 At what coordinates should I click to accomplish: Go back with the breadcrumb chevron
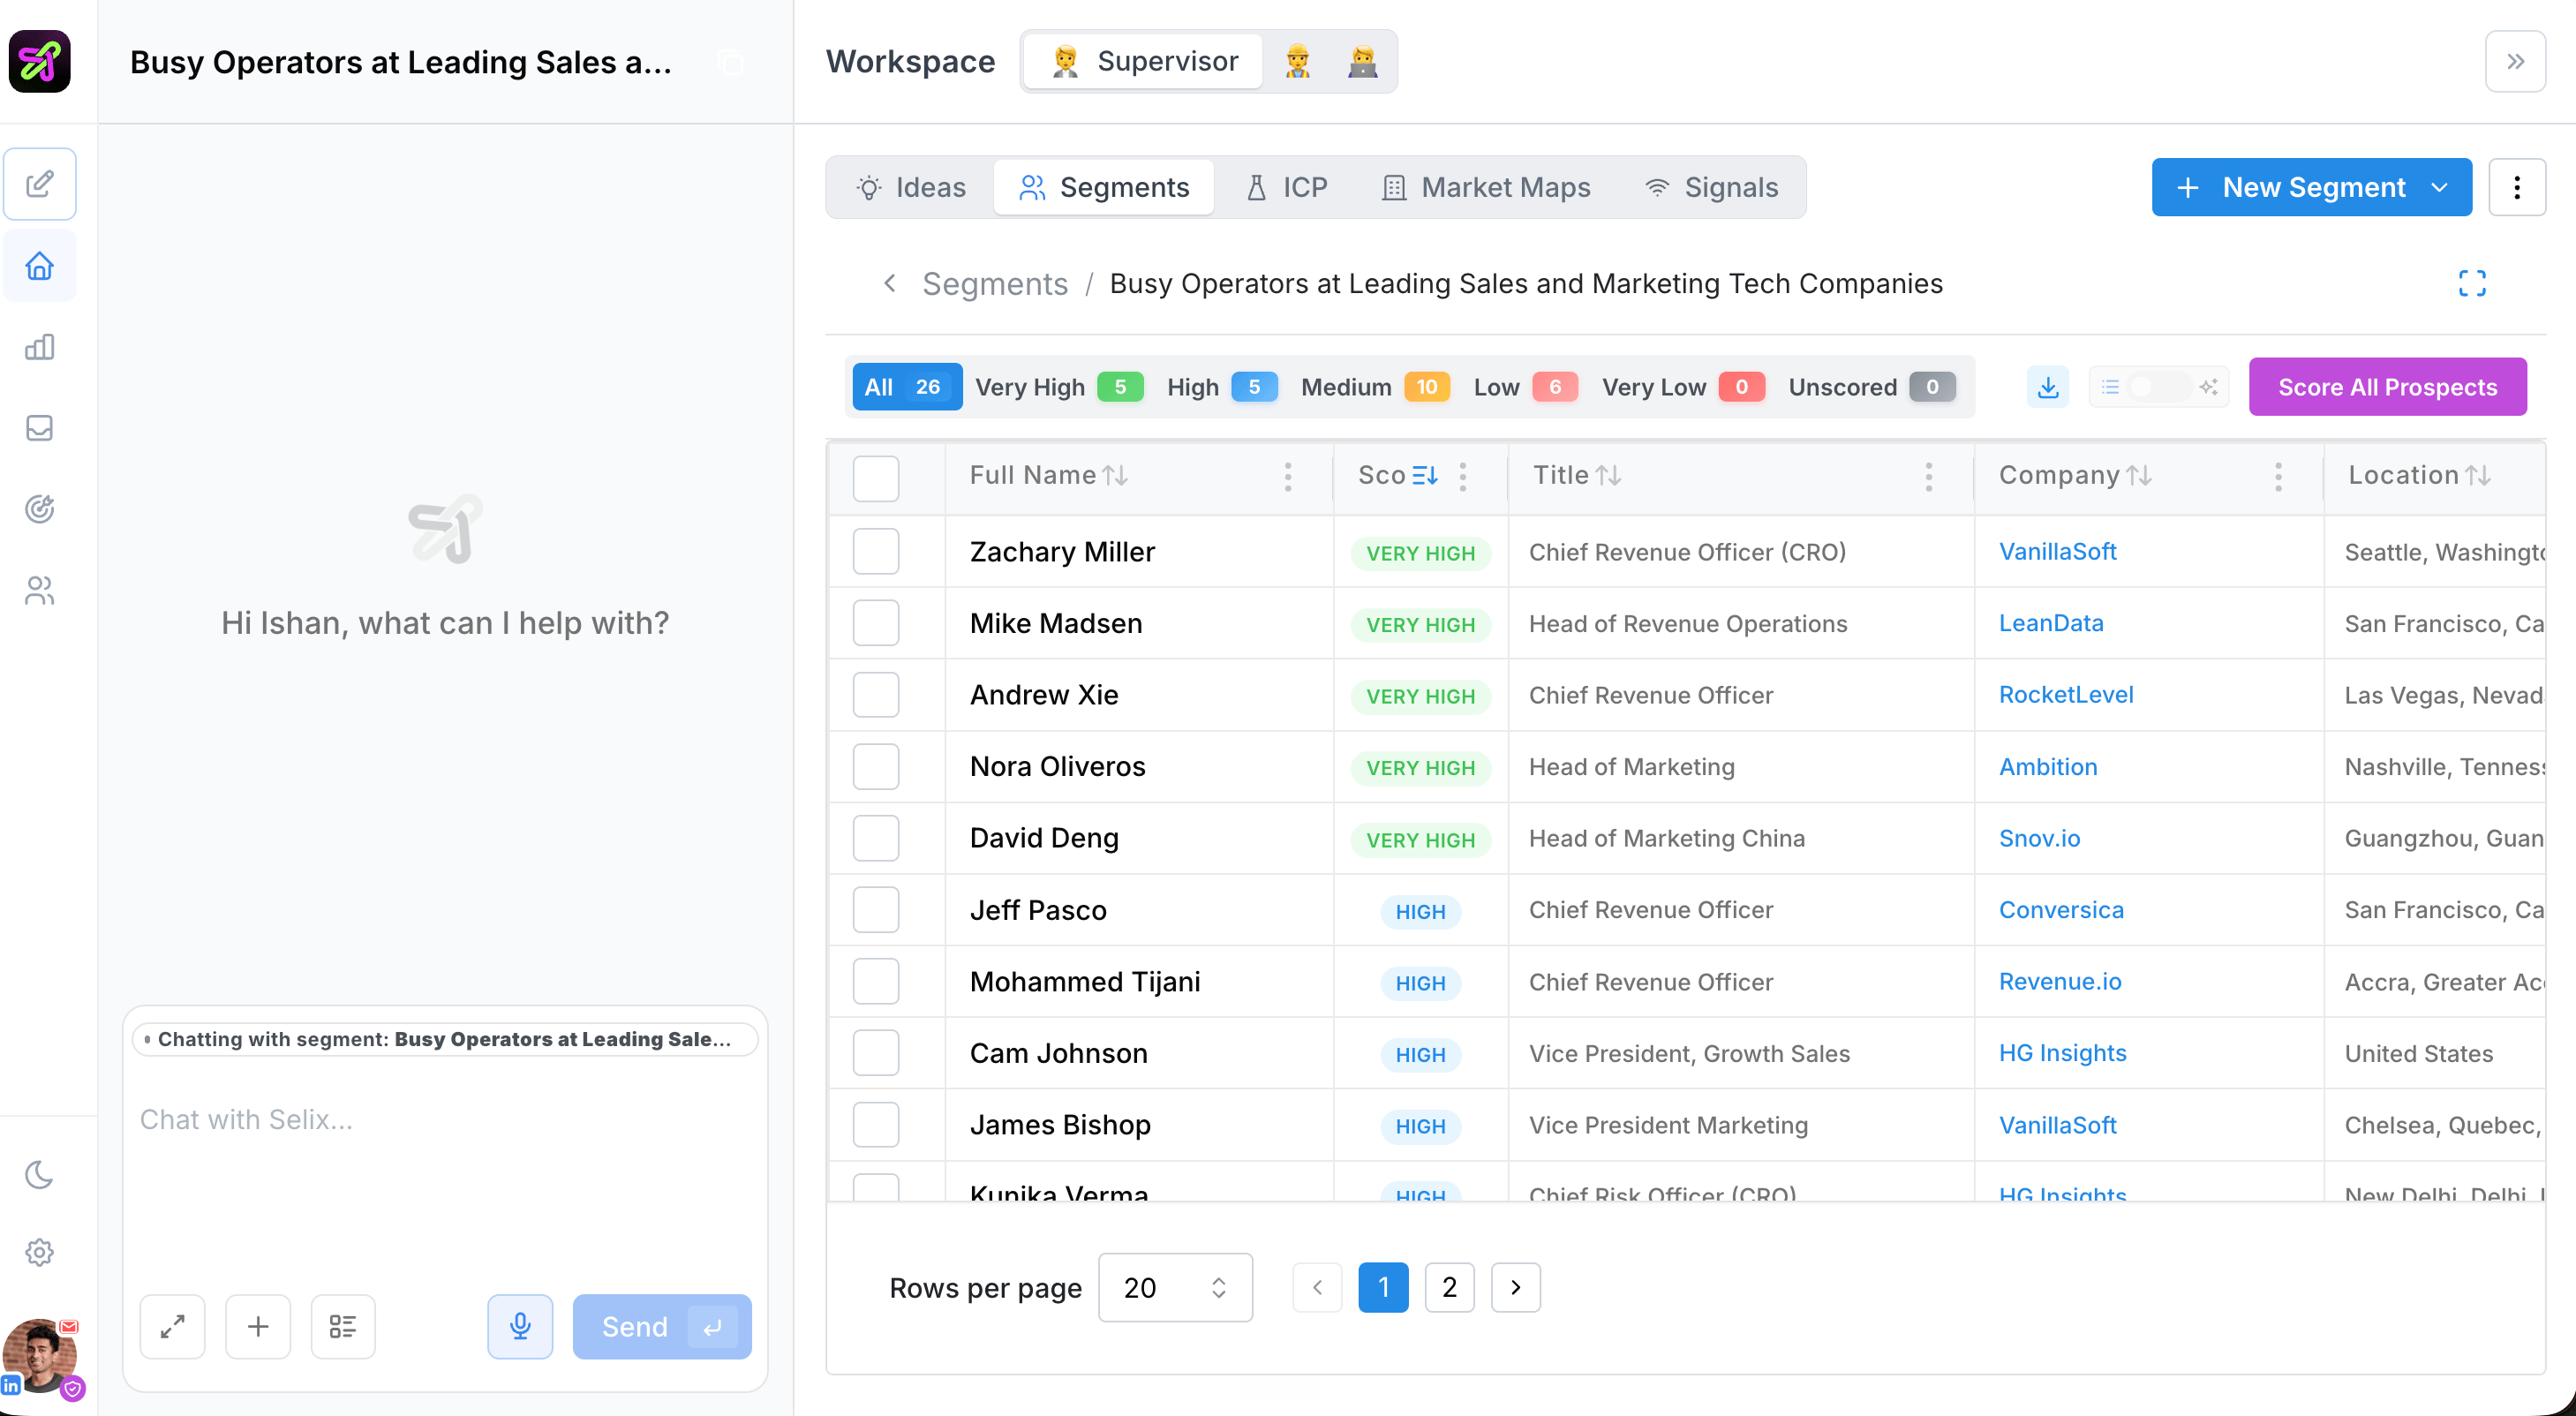(890, 284)
